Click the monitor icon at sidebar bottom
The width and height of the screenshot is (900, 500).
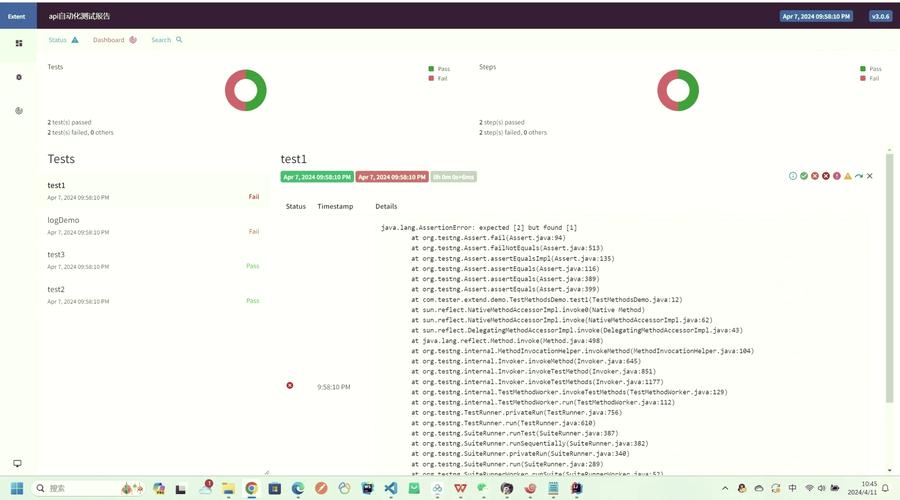17,463
